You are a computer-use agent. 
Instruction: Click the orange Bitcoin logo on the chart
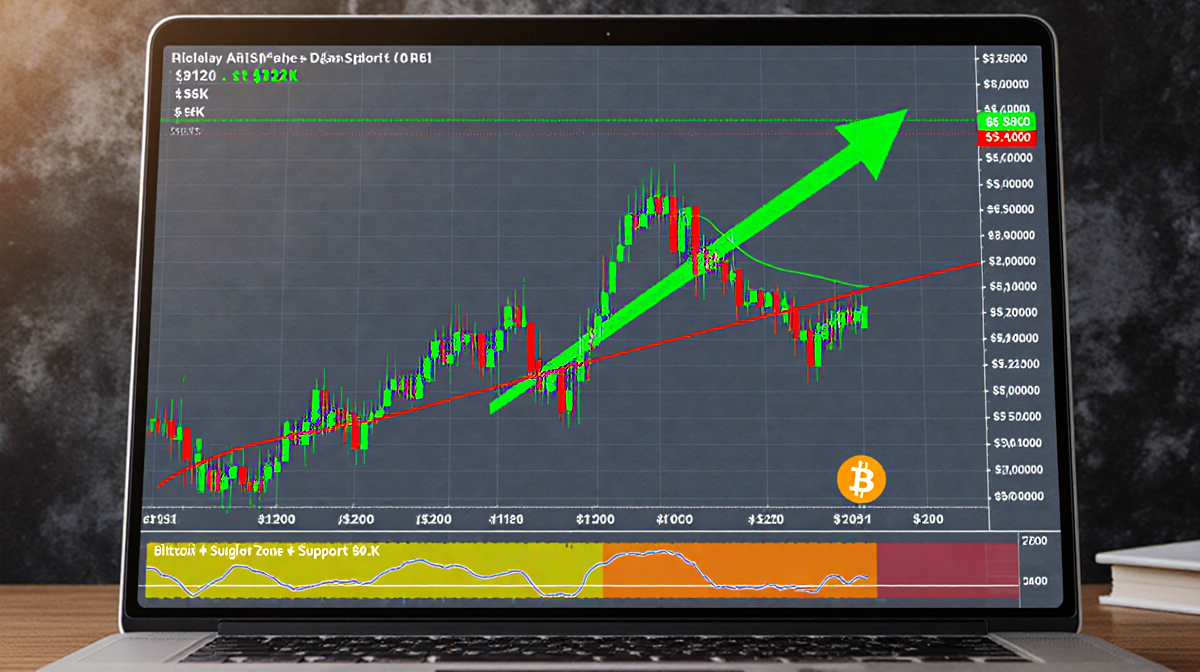pos(861,478)
